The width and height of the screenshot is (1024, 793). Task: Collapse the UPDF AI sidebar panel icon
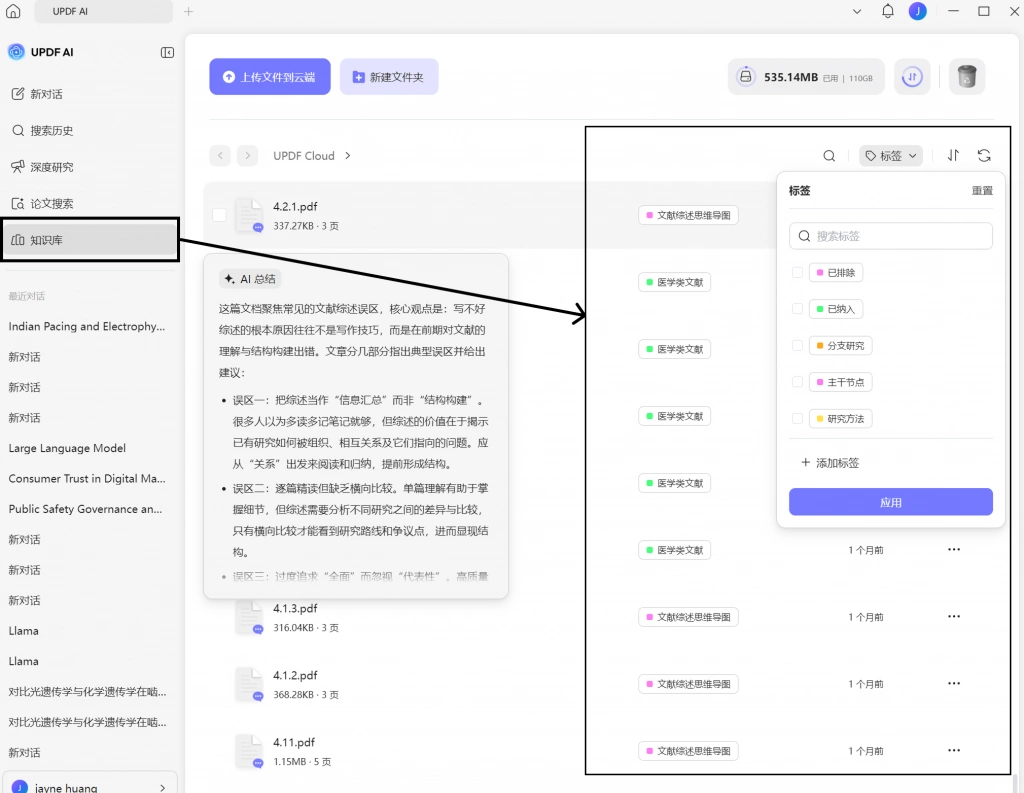coord(167,52)
